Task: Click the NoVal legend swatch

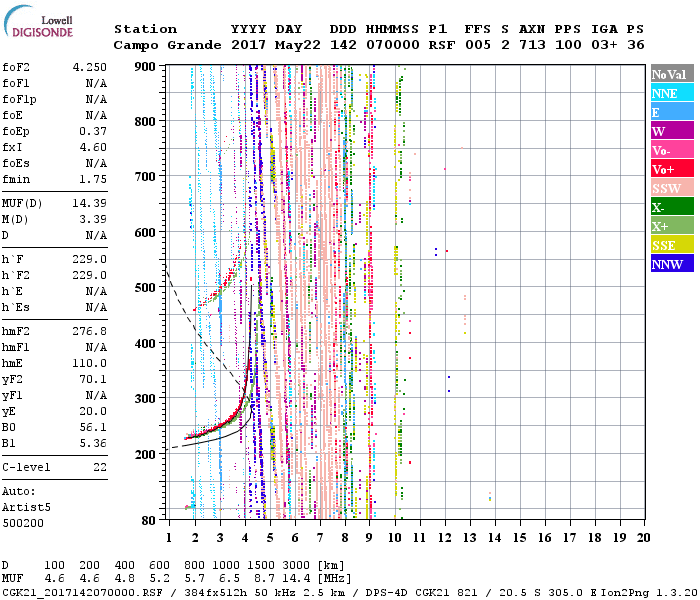Action: coord(671,74)
